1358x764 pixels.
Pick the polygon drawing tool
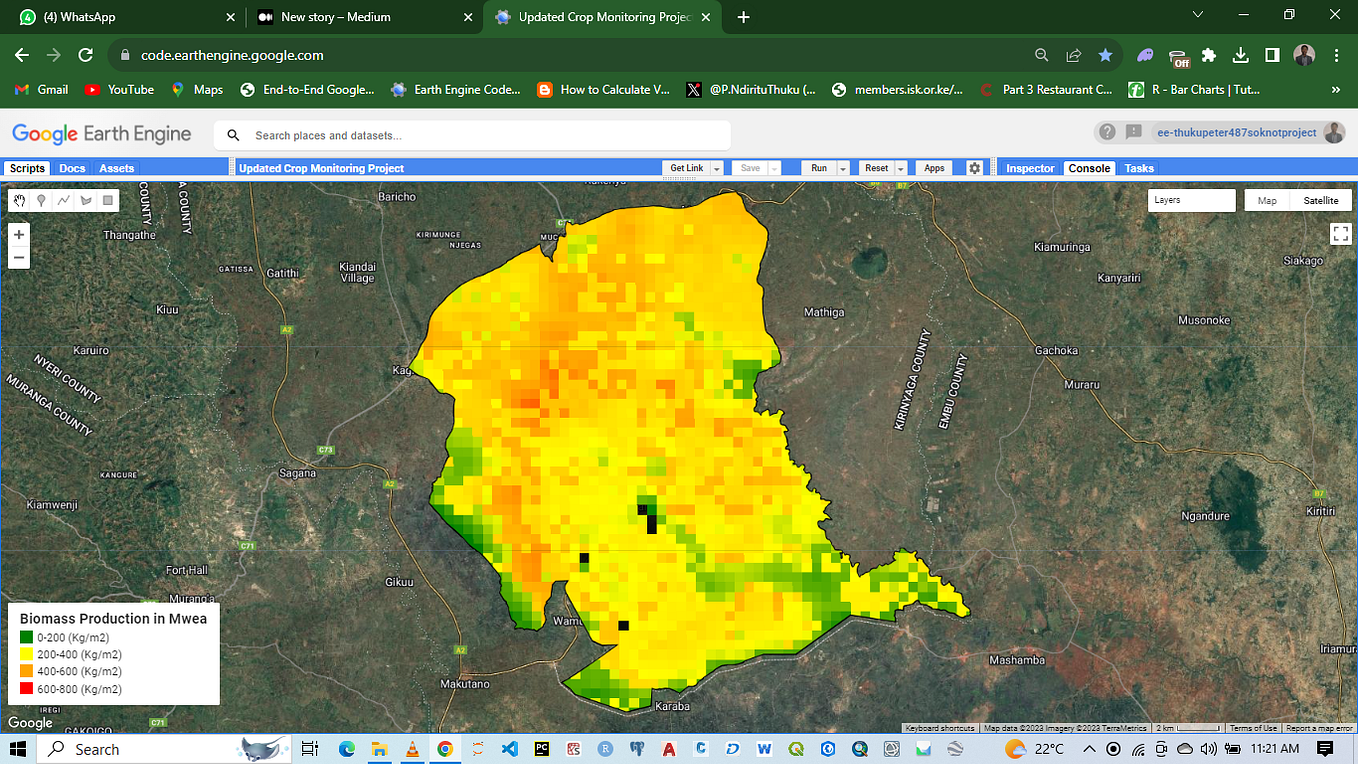click(x=84, y=200)
